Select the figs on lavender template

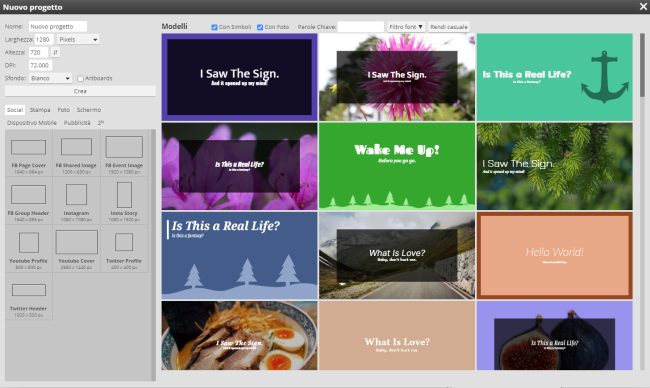555,335
